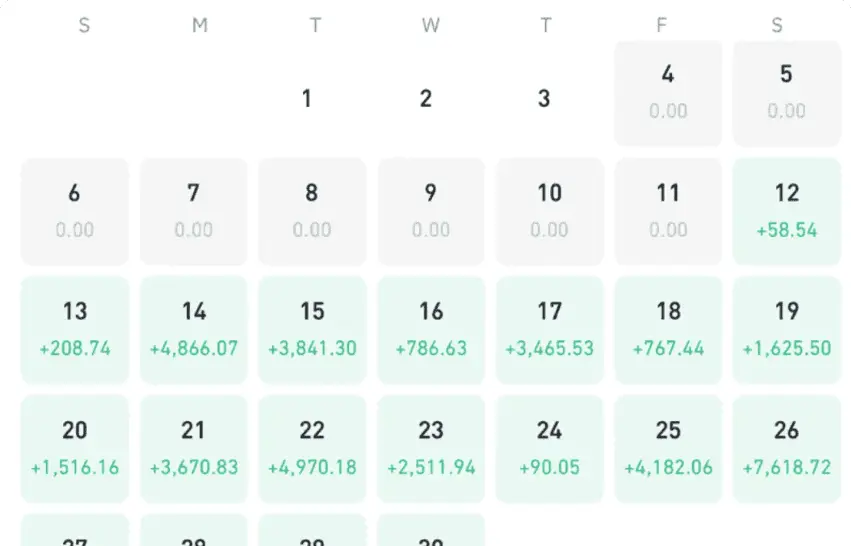Select day 20 showing +1,516.16
The width and height of the screenshot is (851, 546).
pos(75,449)
